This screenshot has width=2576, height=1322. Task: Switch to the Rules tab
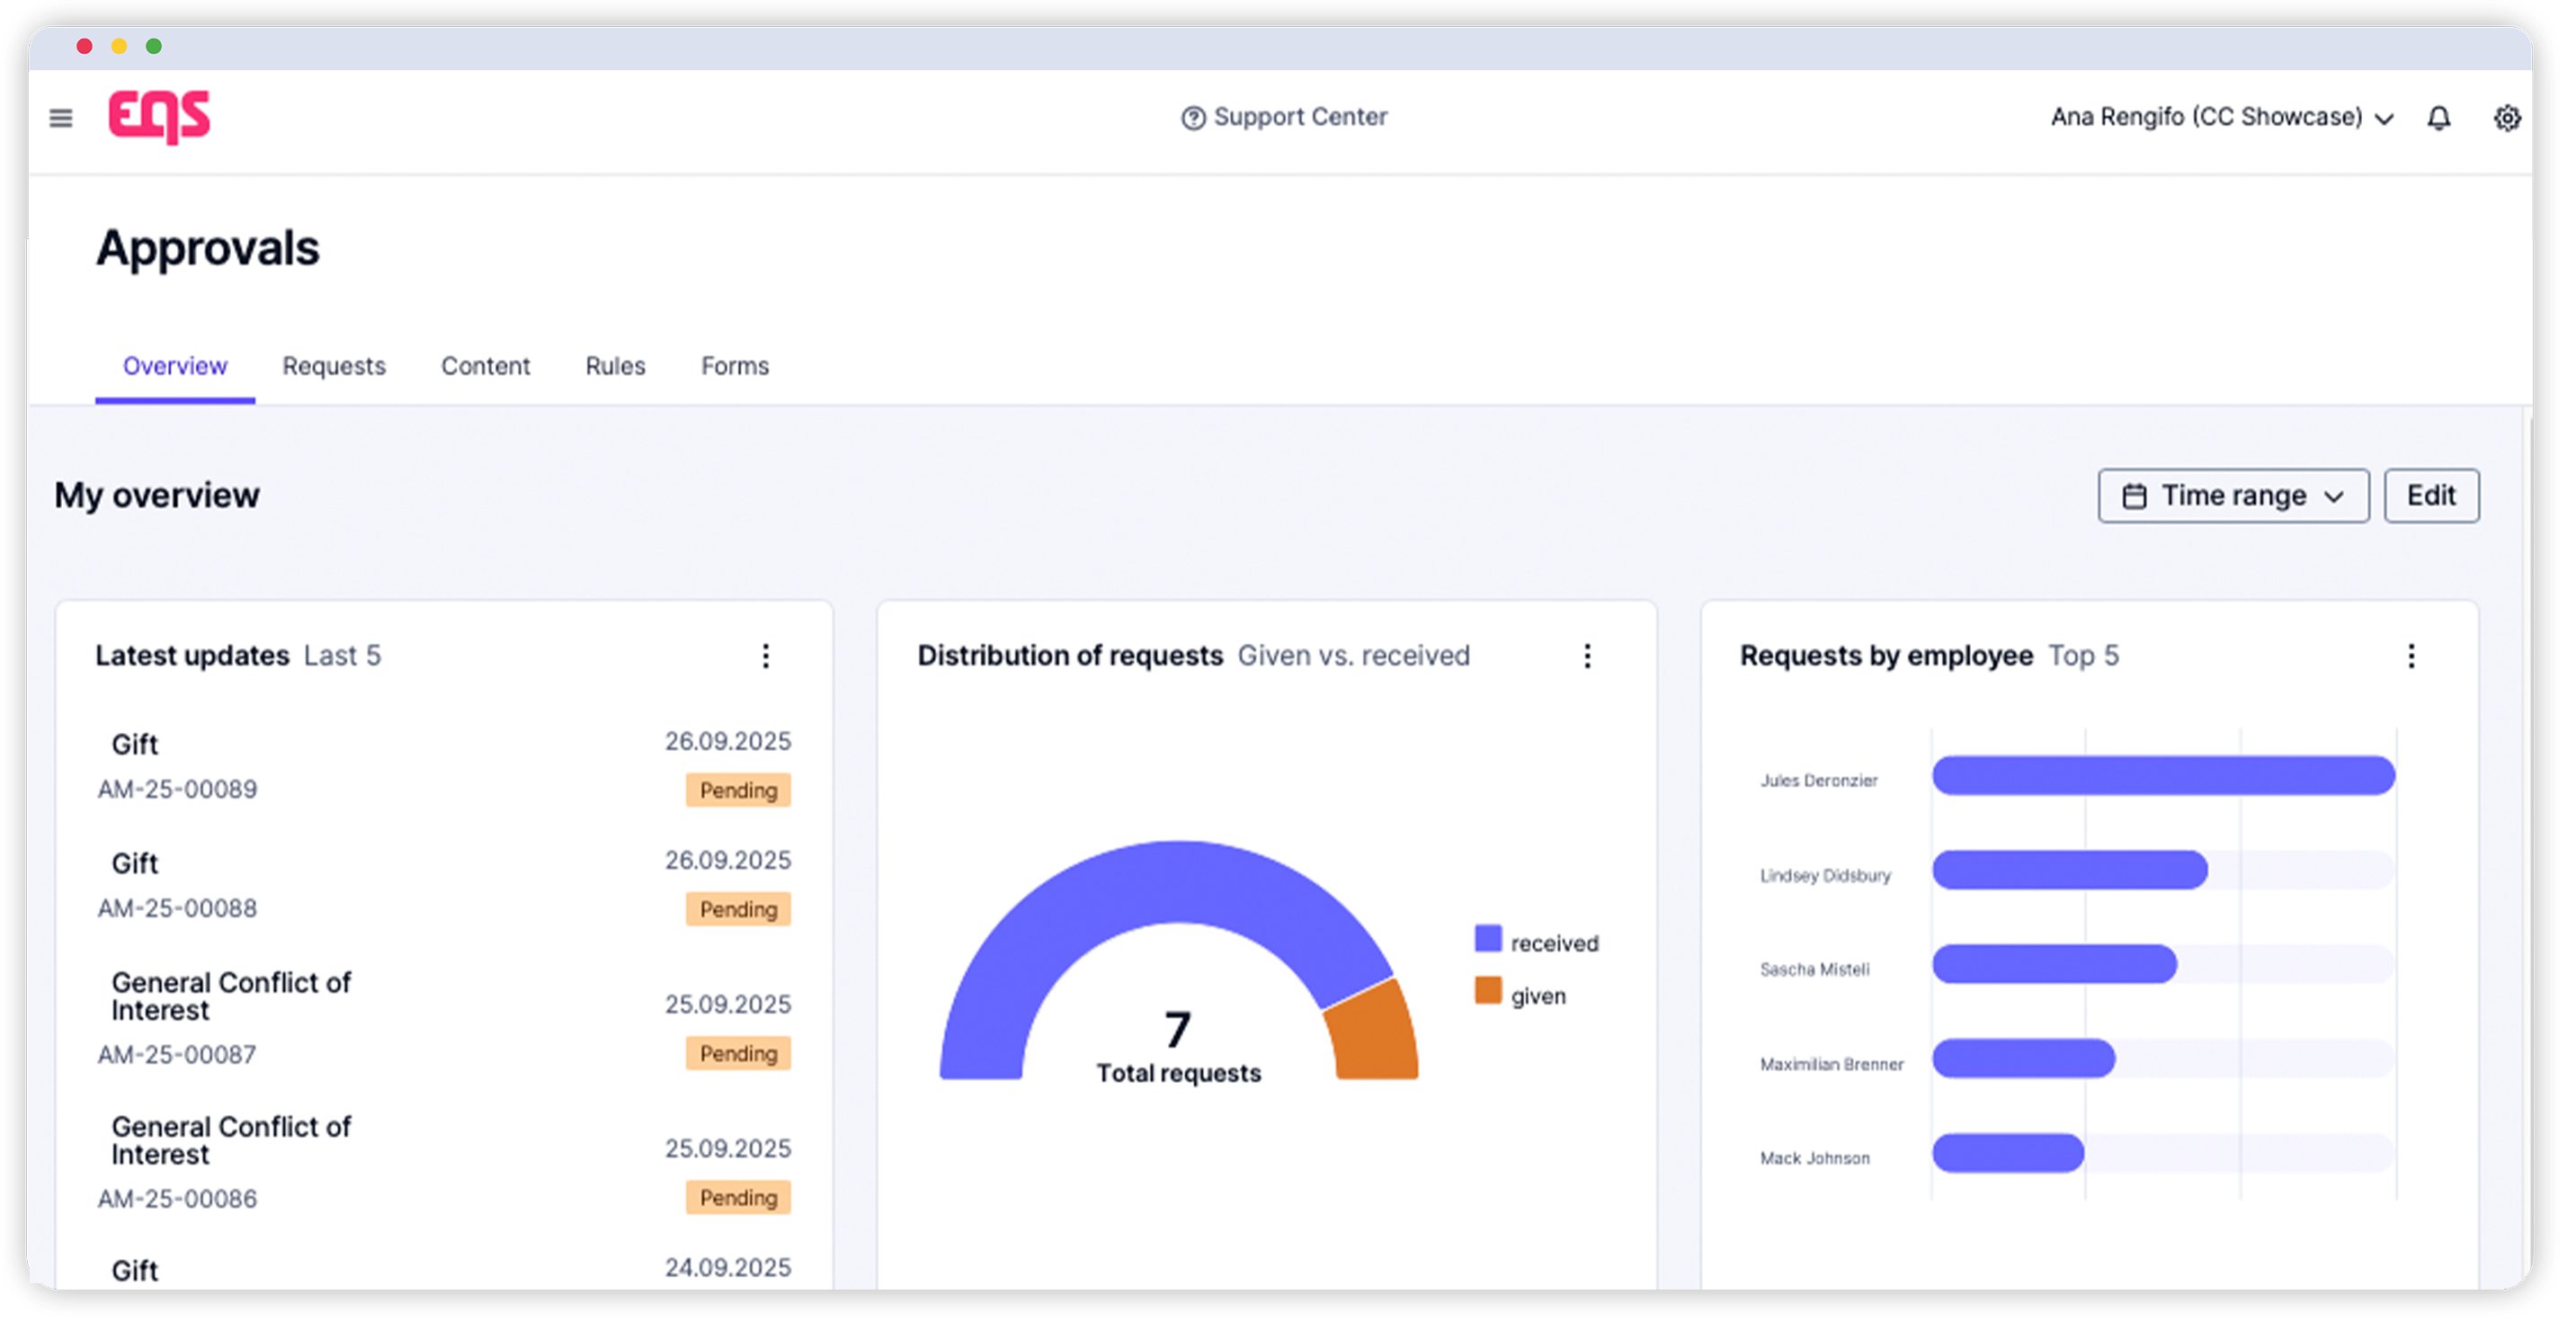click(x=615, y=366)
